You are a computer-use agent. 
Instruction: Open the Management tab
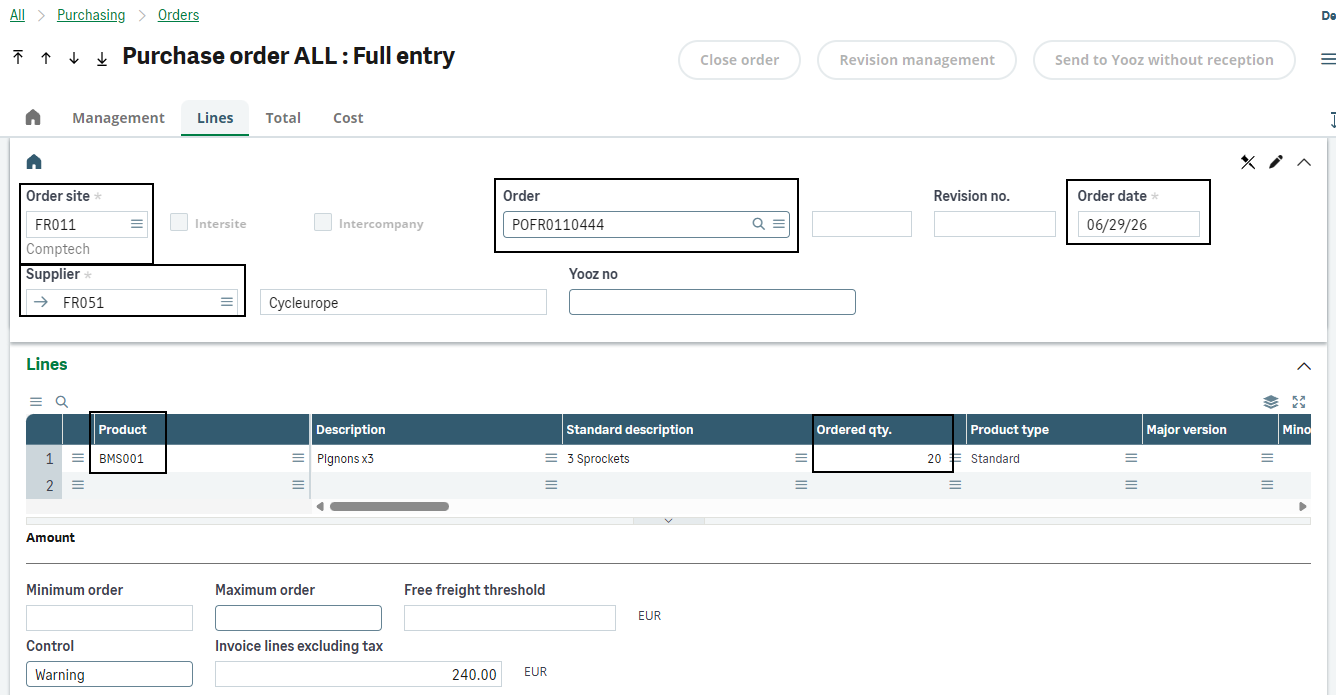tap(118, 117)
